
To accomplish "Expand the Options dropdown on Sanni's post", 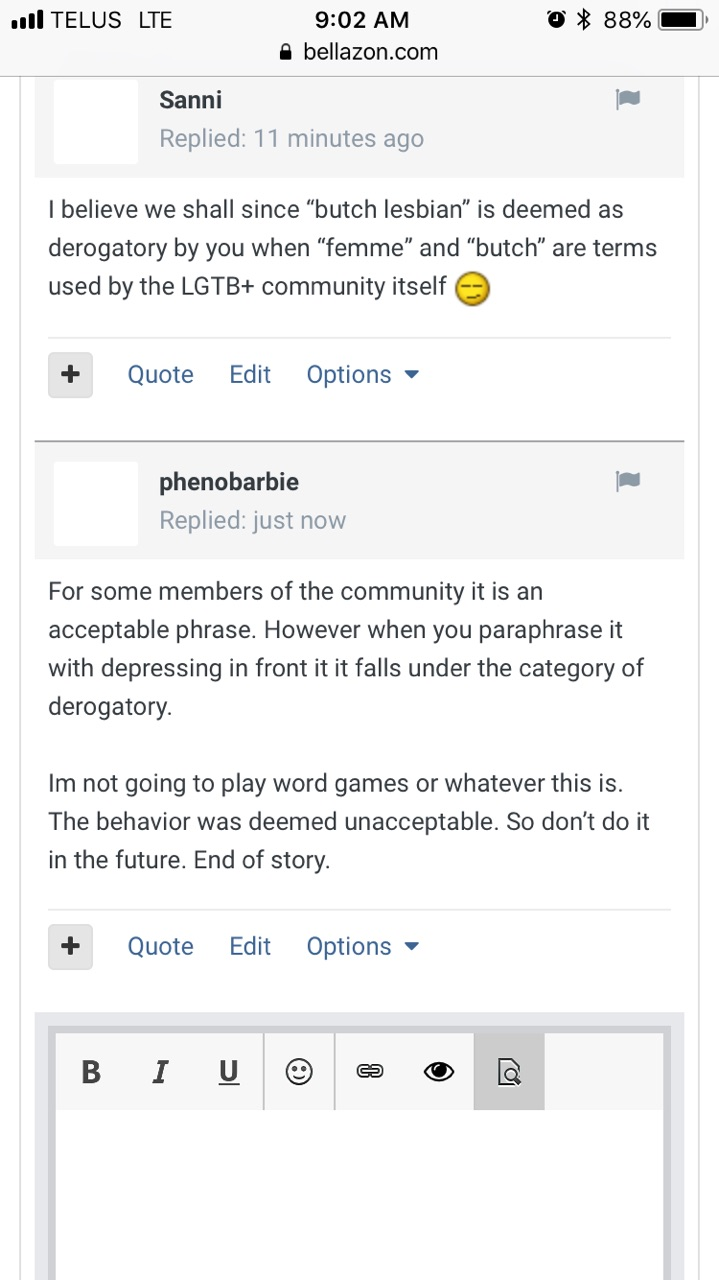I will pos(362,375).
